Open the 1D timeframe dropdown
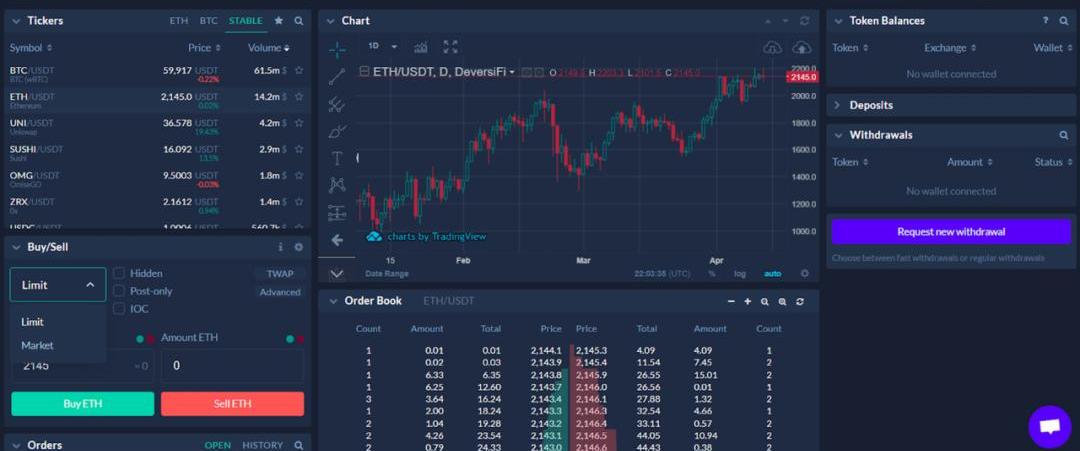Viewport: 1080px width, 451px height. [x=382, y=47]
